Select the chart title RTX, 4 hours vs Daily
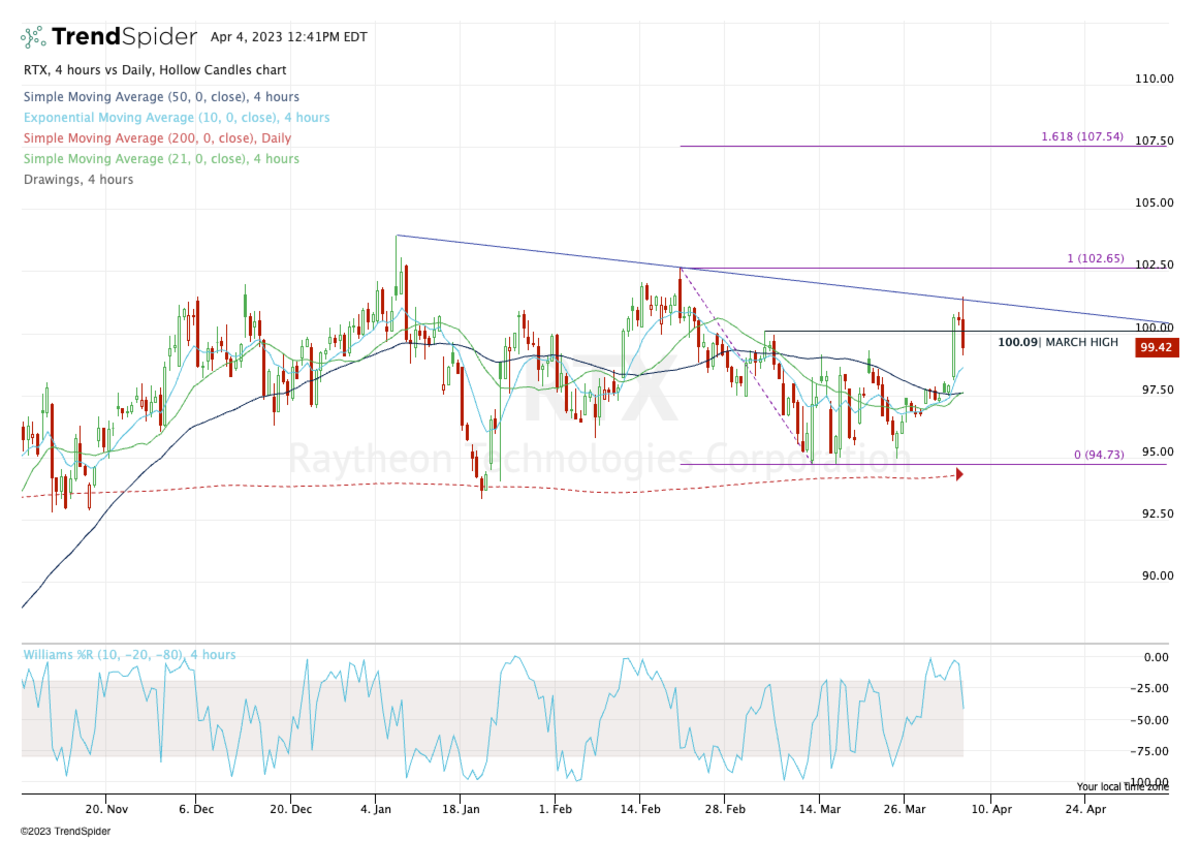Screen dimensions: 1200x841 pos(154,70)
